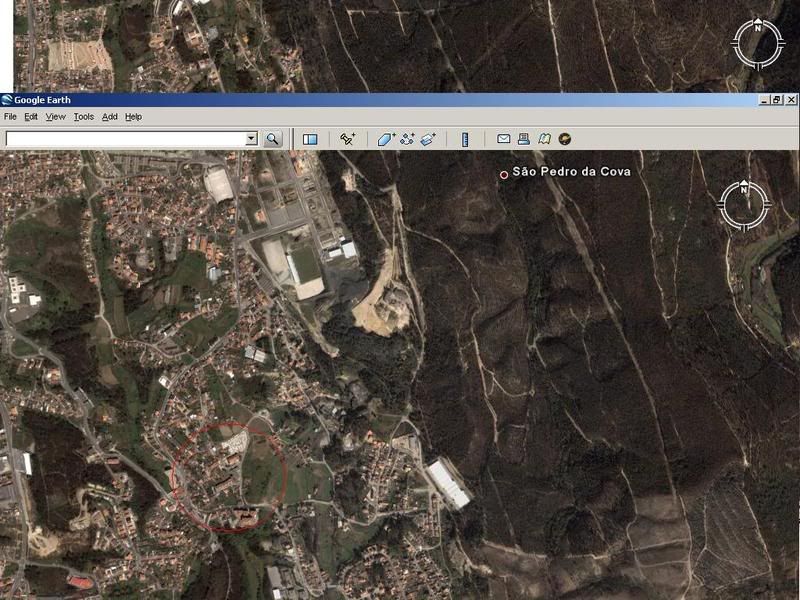Click the compass in the background image above
The height and width of the screenshot is (600, 800).
(x=758, y=44)
